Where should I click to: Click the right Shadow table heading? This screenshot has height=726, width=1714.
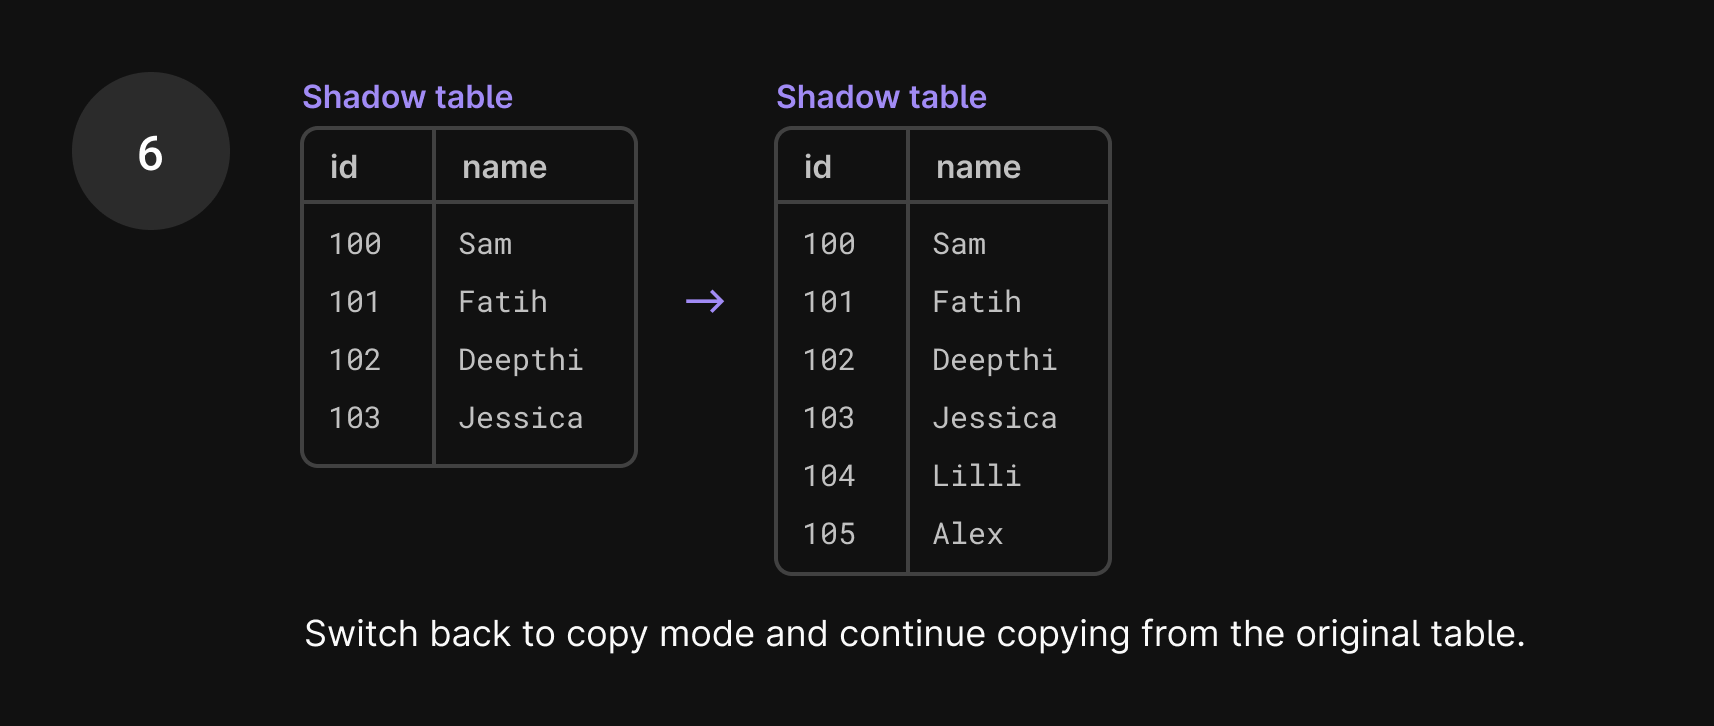pos(881,97)
